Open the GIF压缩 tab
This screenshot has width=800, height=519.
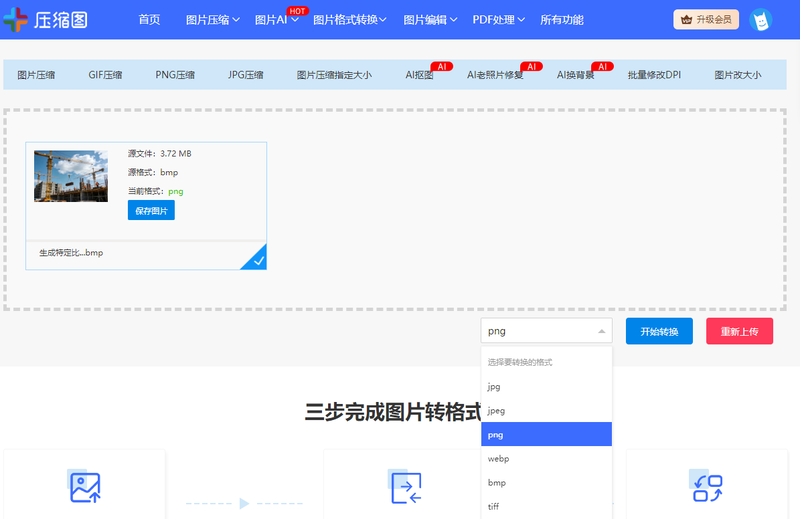point(105,75)
